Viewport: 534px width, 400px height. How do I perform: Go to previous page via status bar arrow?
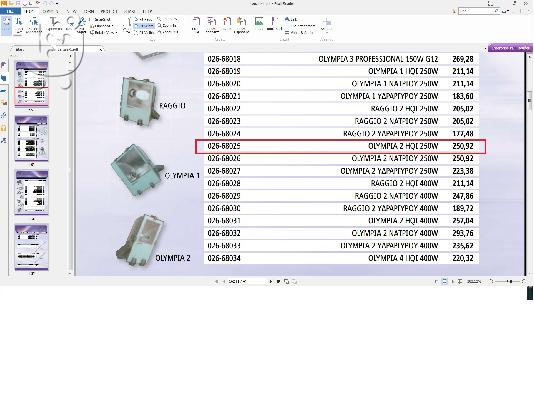223,282
